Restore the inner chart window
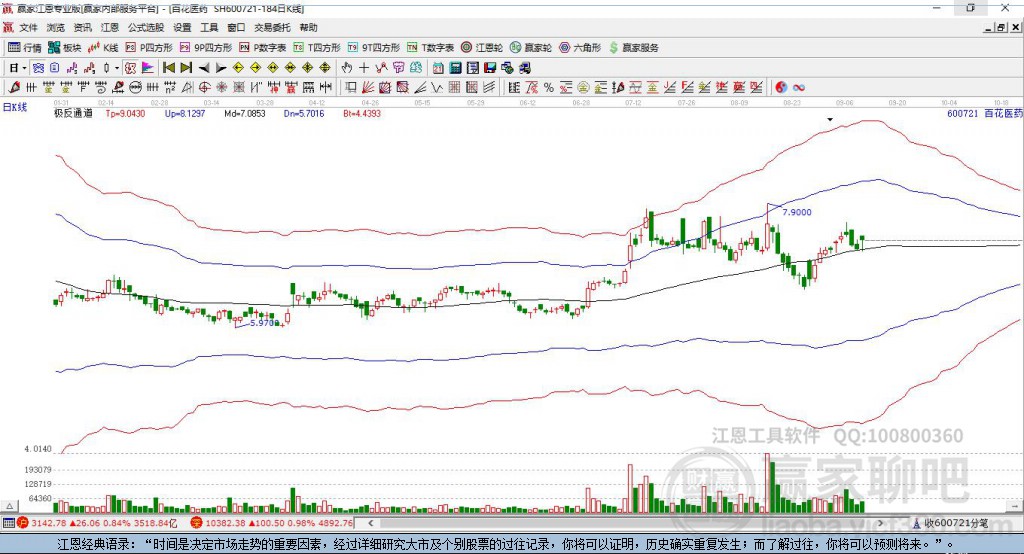This screenshot has width=1024, height=554. [1000, 27]
